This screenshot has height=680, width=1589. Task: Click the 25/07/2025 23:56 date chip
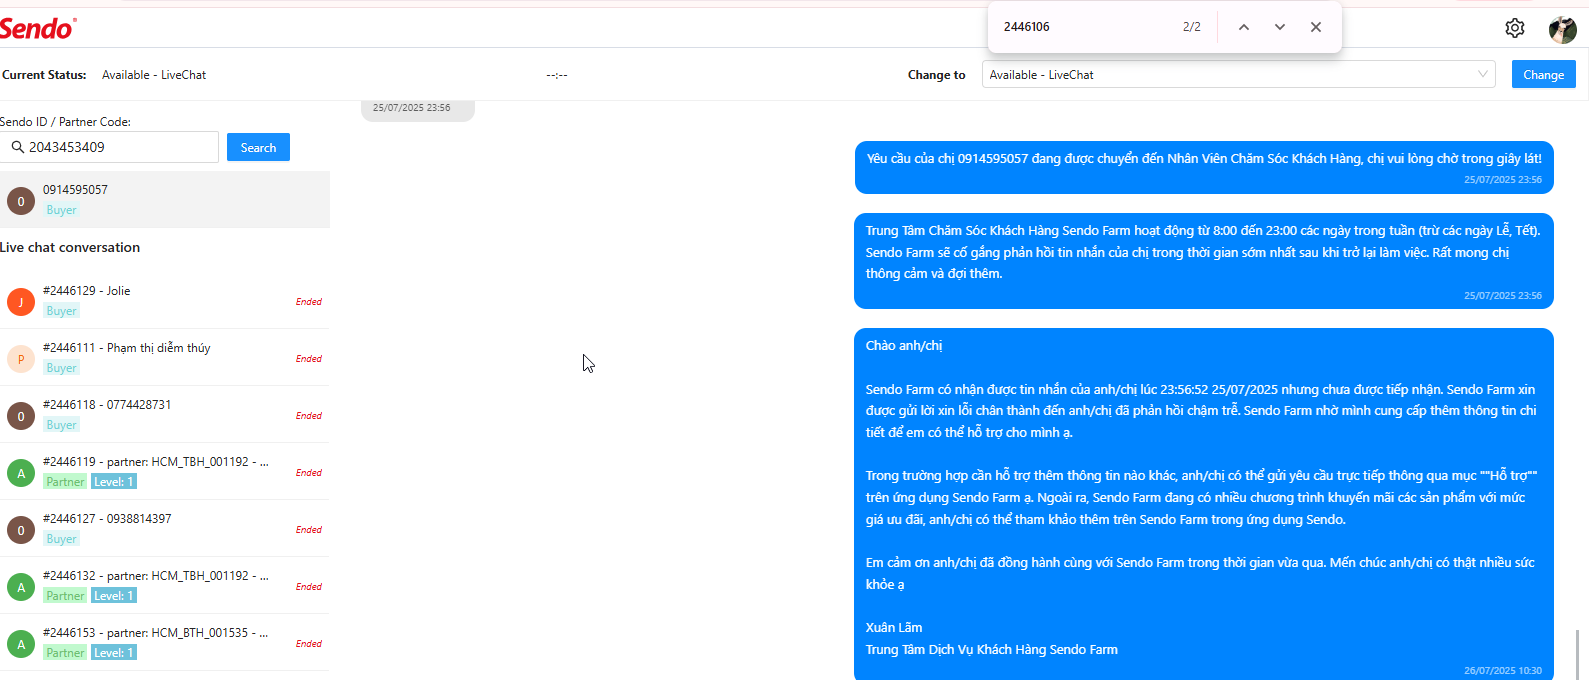click(x=417, y=108)
